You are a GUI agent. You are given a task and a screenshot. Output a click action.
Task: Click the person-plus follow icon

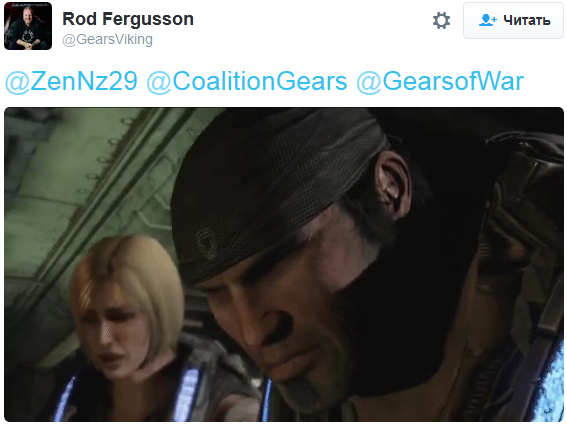coord(487,20)
